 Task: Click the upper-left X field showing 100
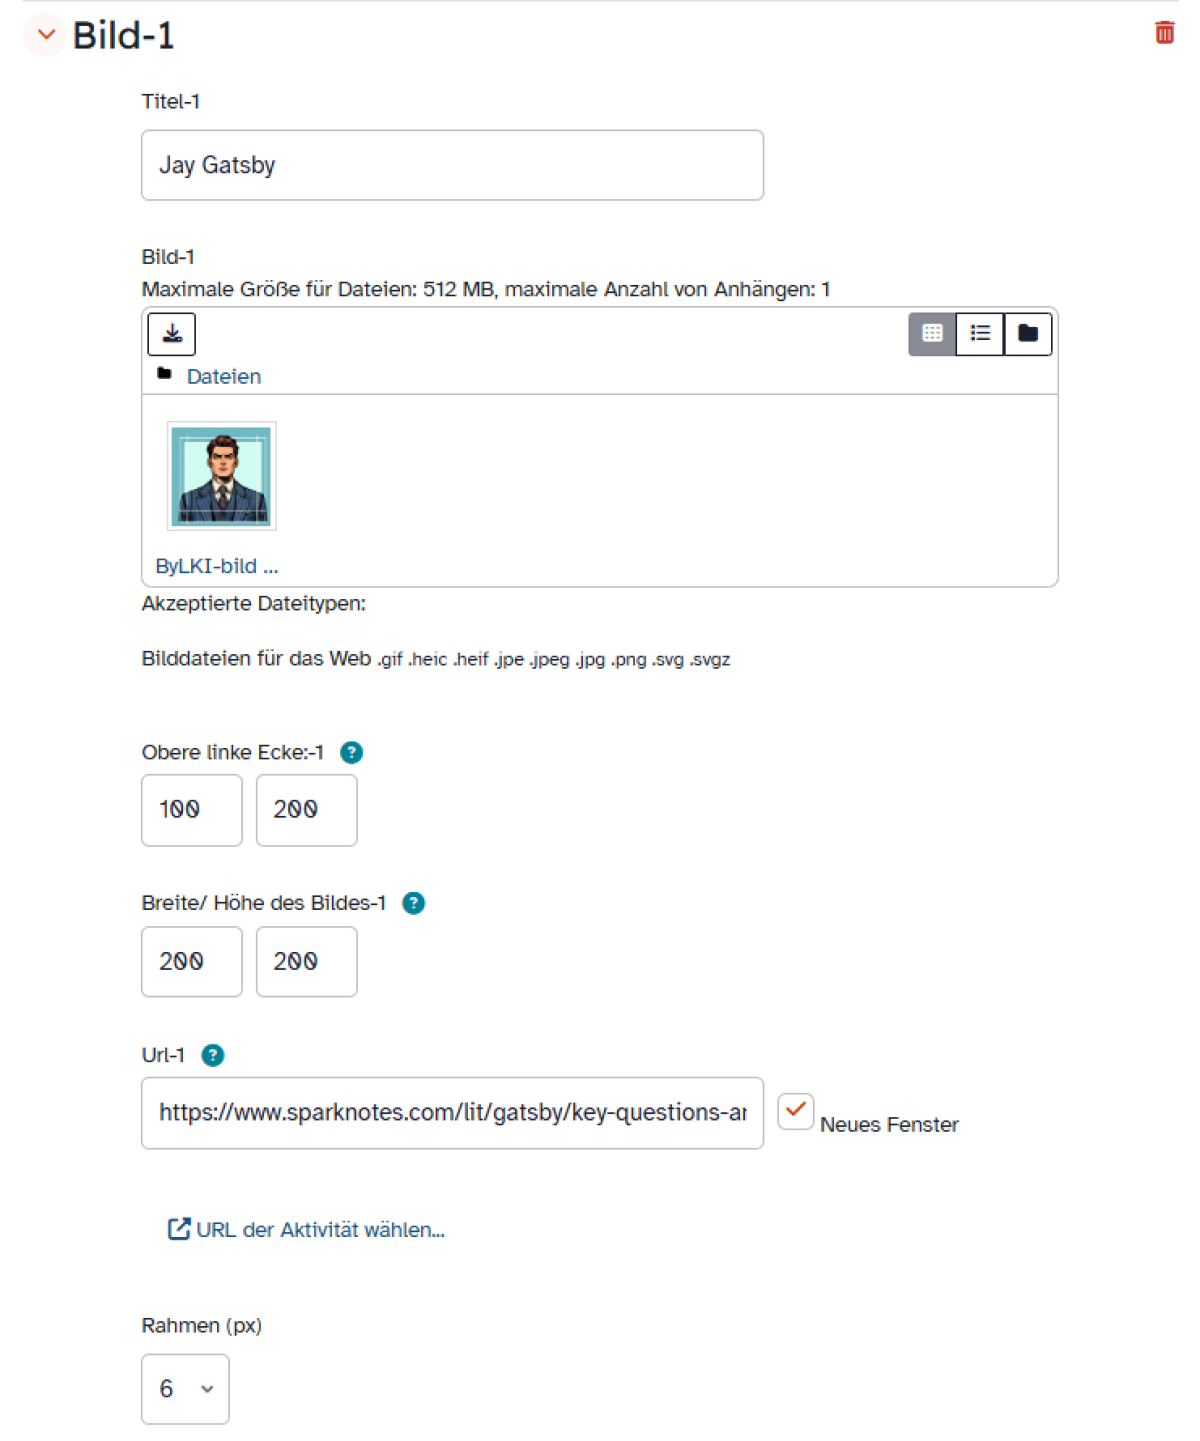coord(192,810)
